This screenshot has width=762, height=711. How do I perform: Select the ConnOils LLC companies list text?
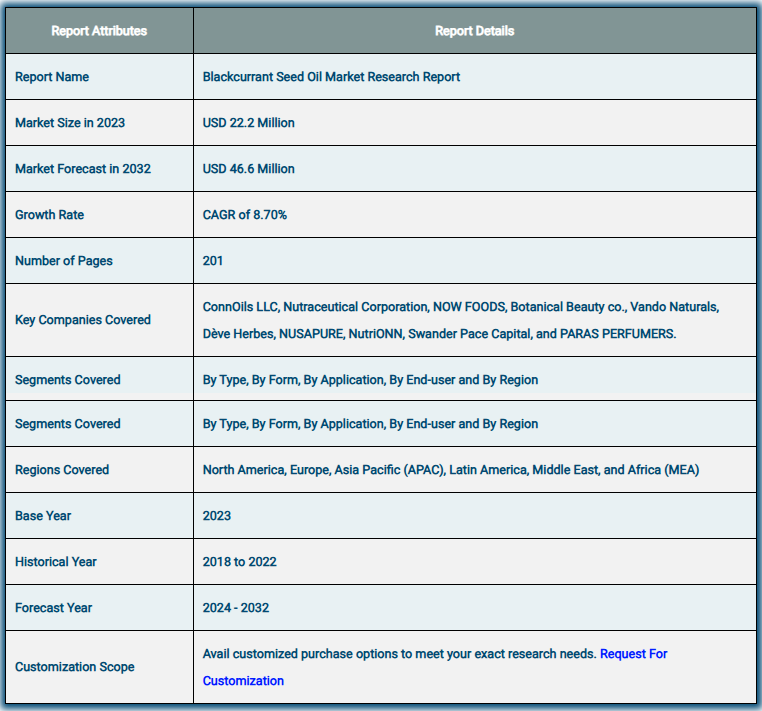pos(461,320)
